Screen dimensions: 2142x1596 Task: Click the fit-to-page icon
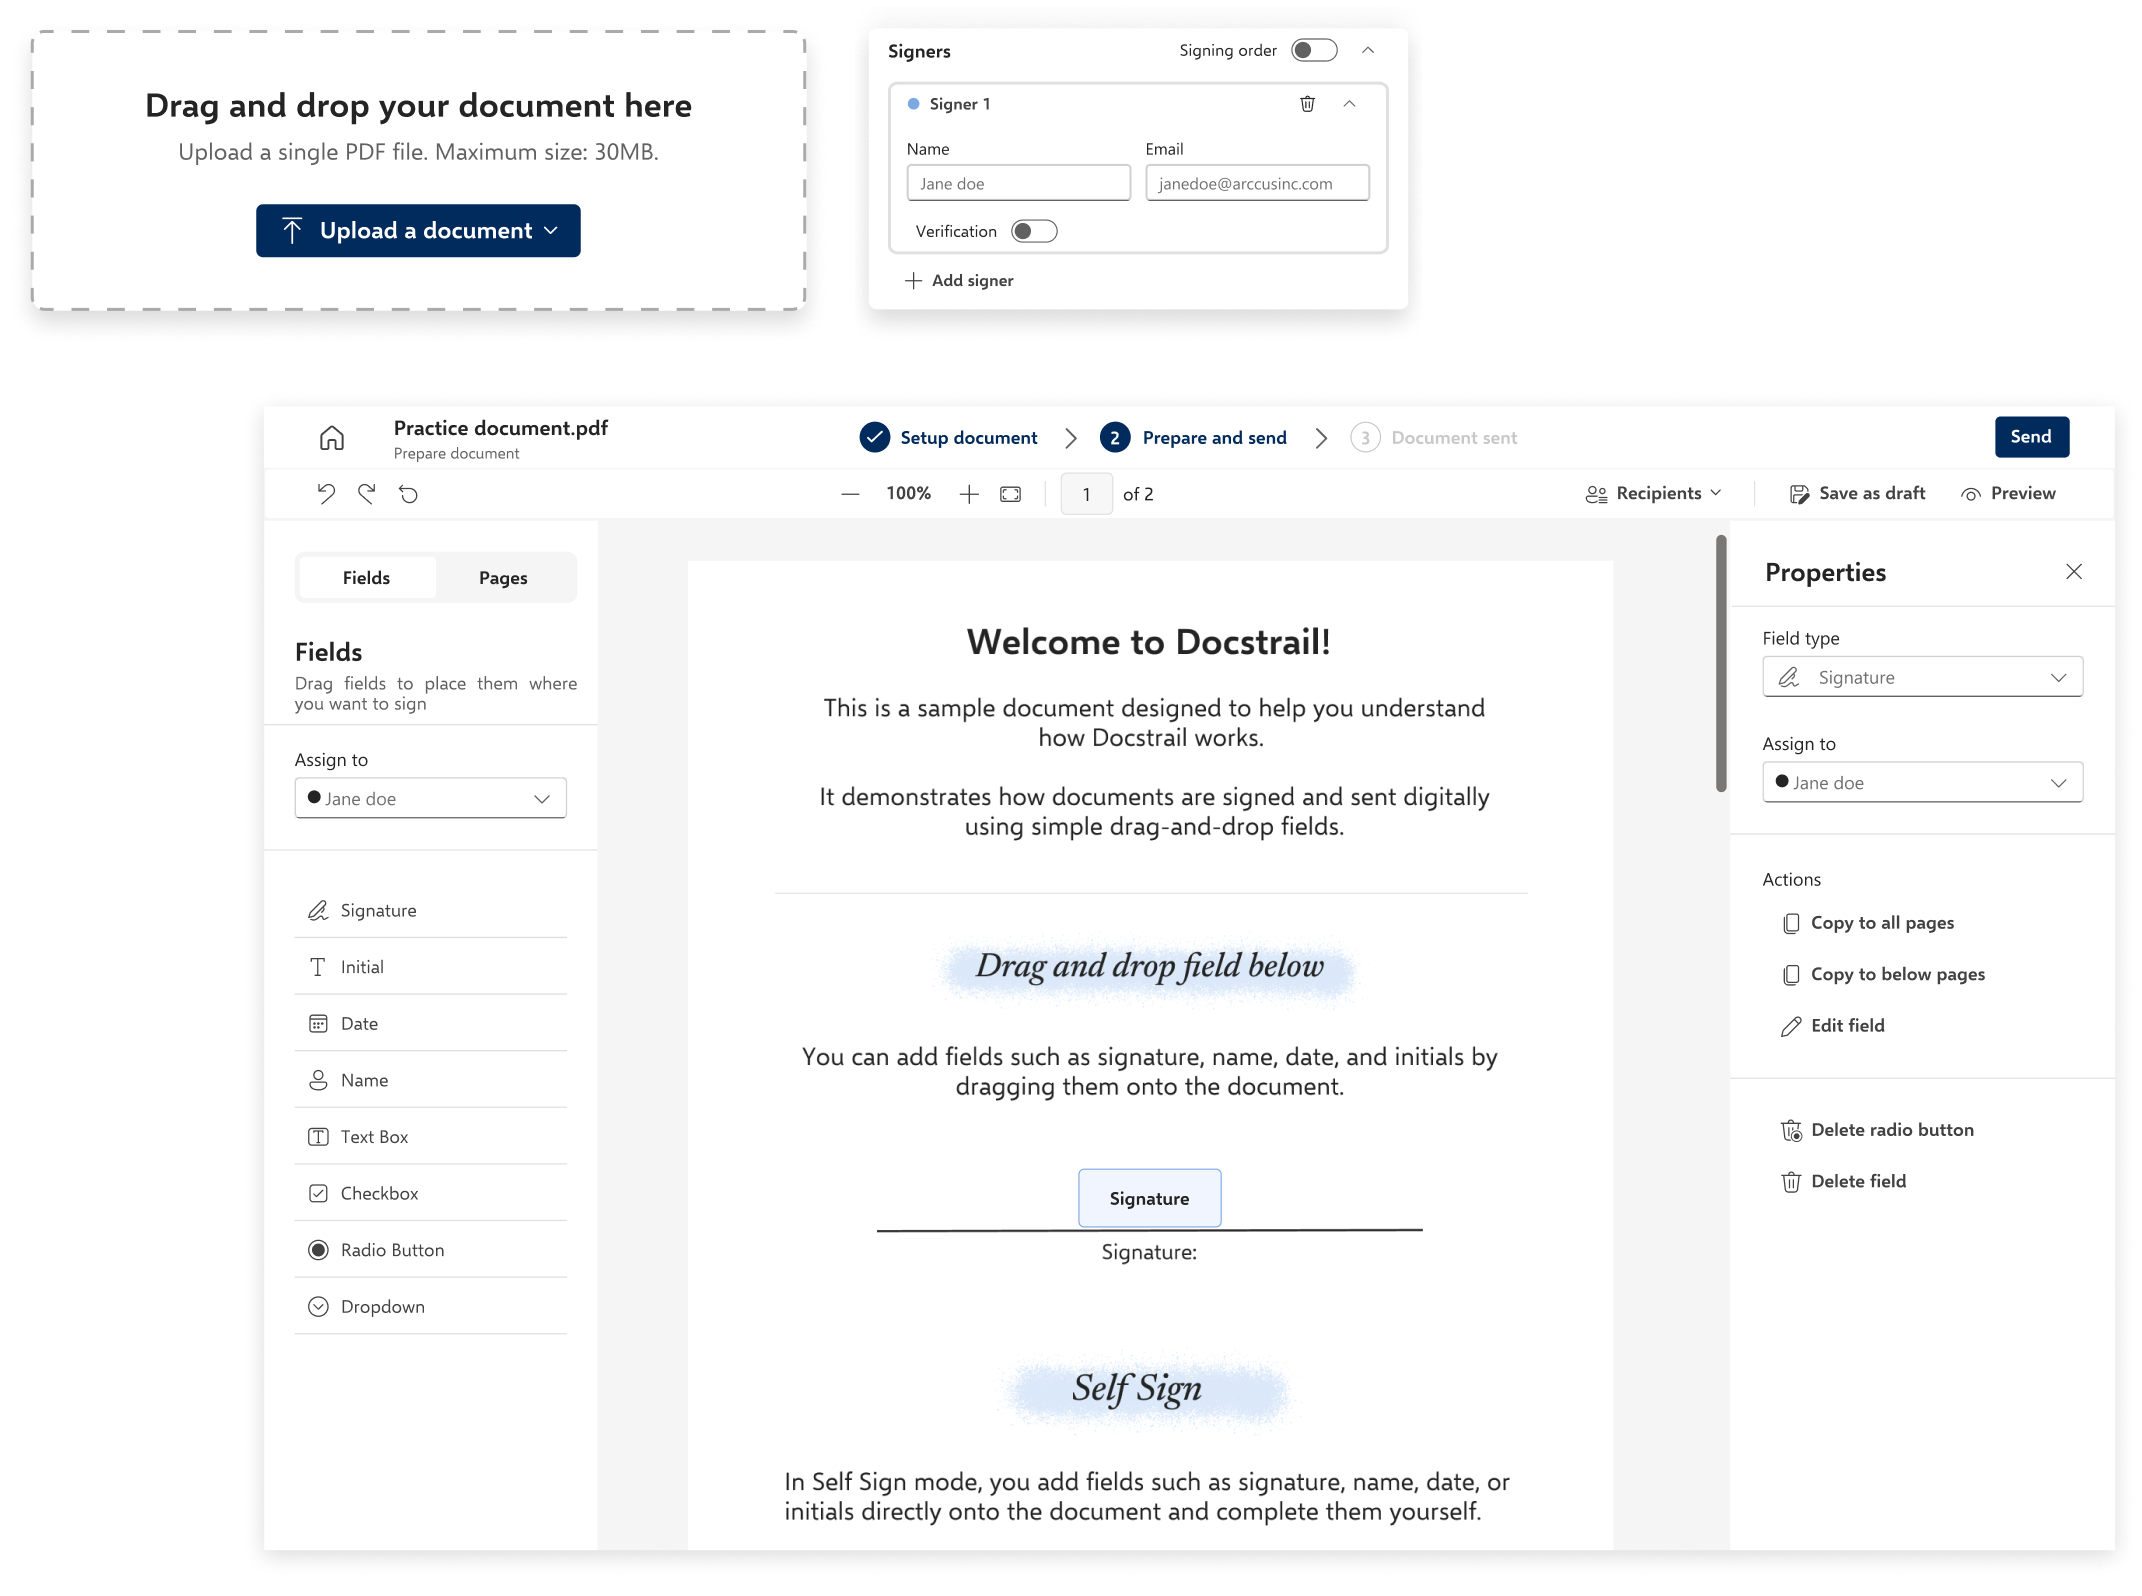[x=1011, y=494]
